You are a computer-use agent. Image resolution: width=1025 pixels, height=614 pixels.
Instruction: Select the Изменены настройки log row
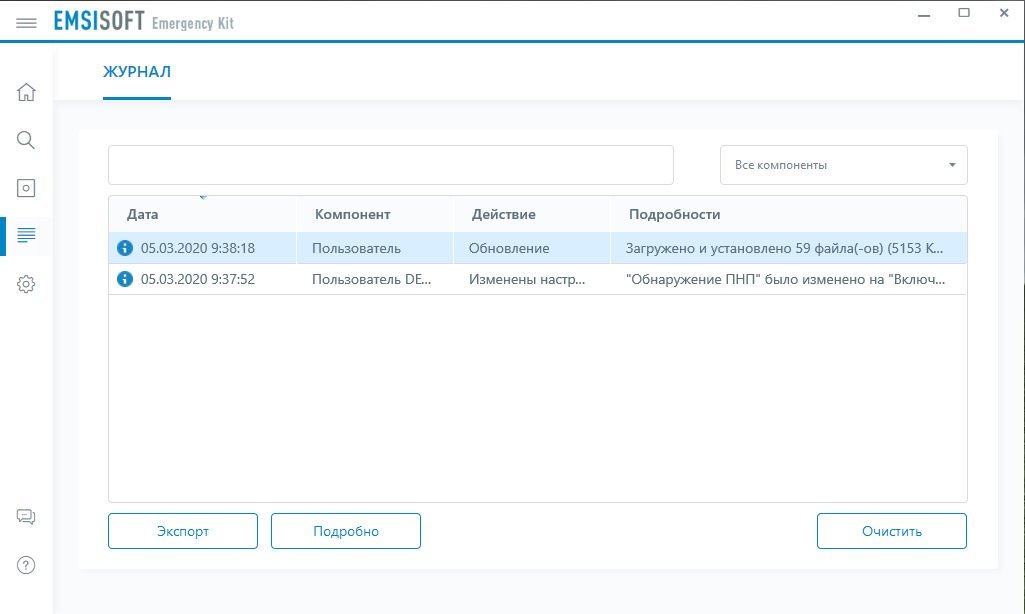click(x=527, y=279)
